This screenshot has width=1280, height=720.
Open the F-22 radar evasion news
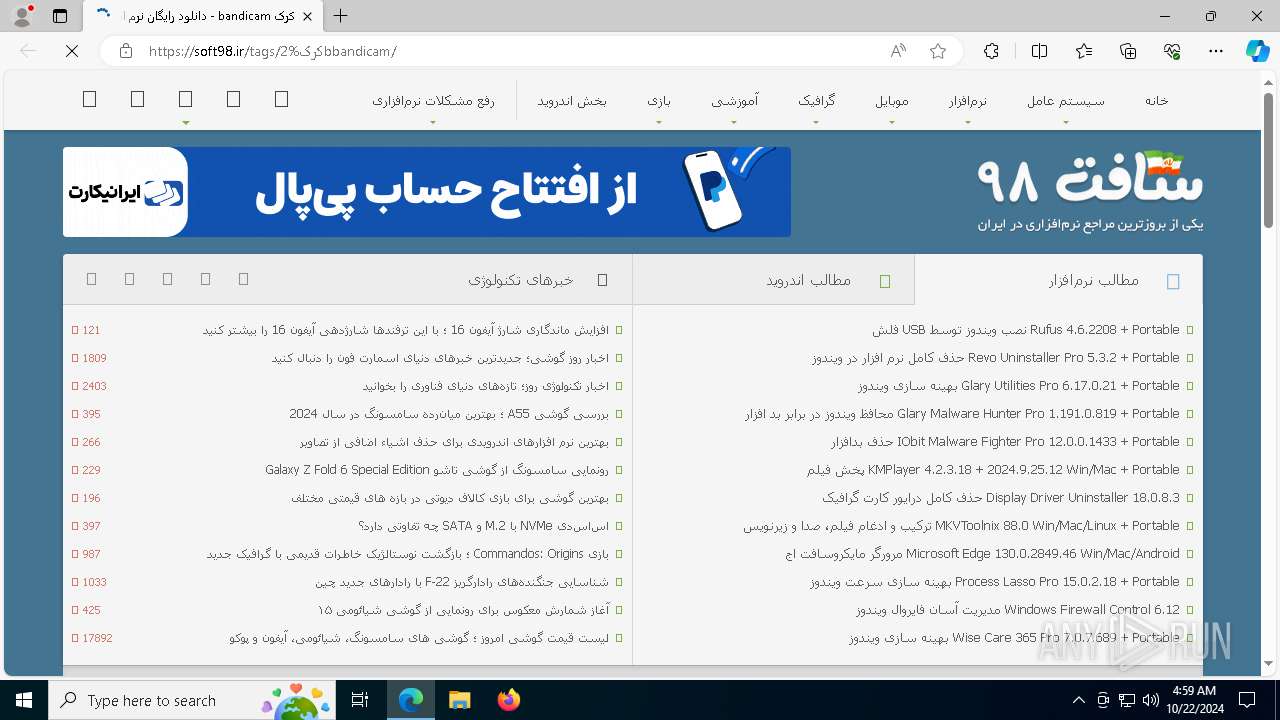point(462,582)
